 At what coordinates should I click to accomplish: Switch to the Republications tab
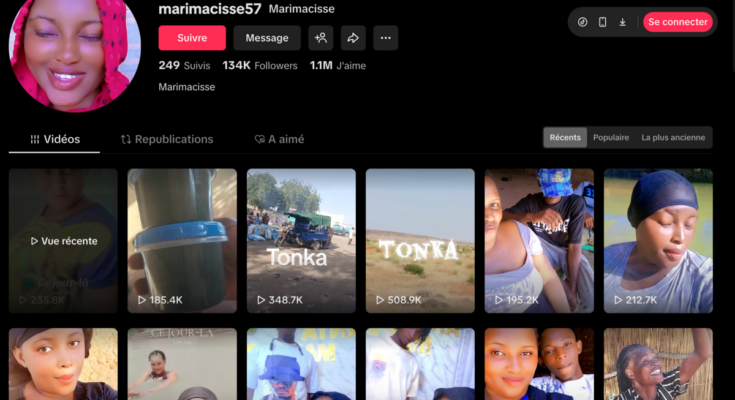[x=167, y=139]
